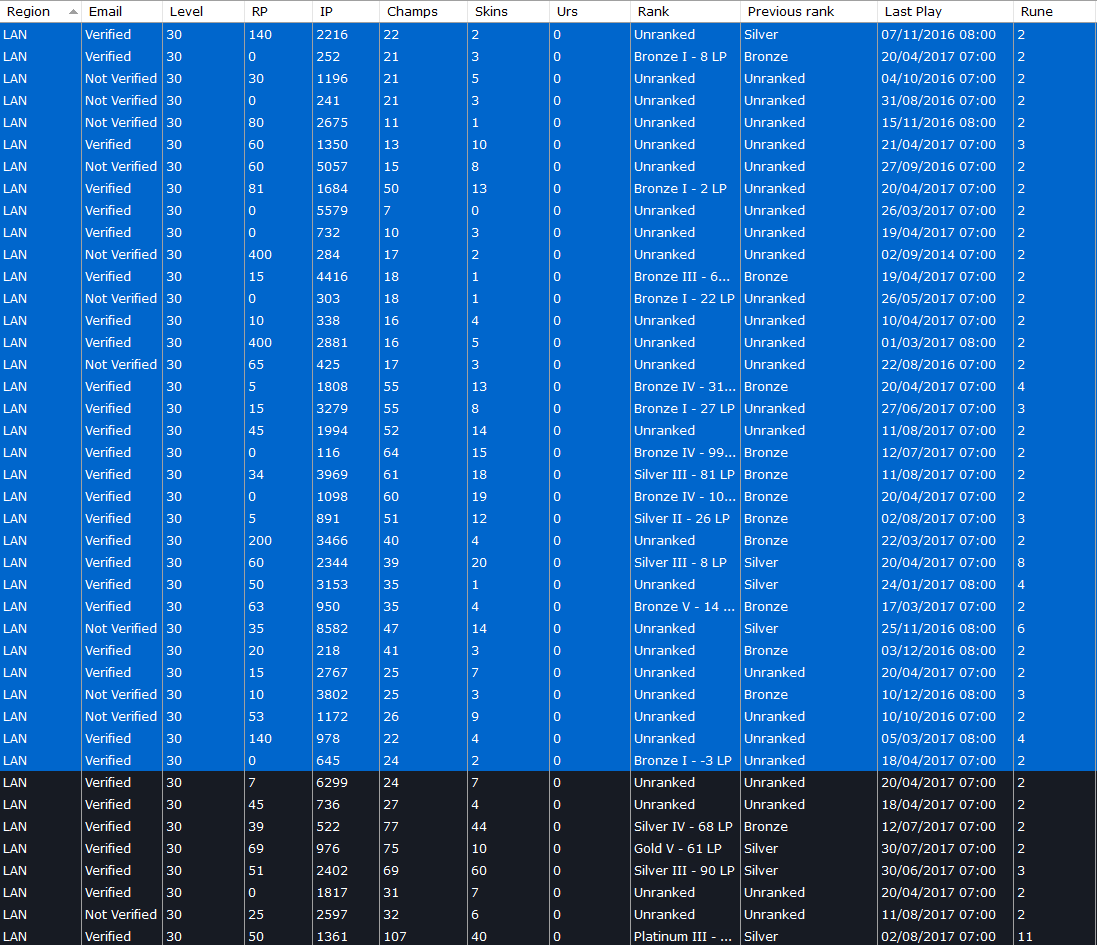Select the Champs value 107

pos(395,937)
